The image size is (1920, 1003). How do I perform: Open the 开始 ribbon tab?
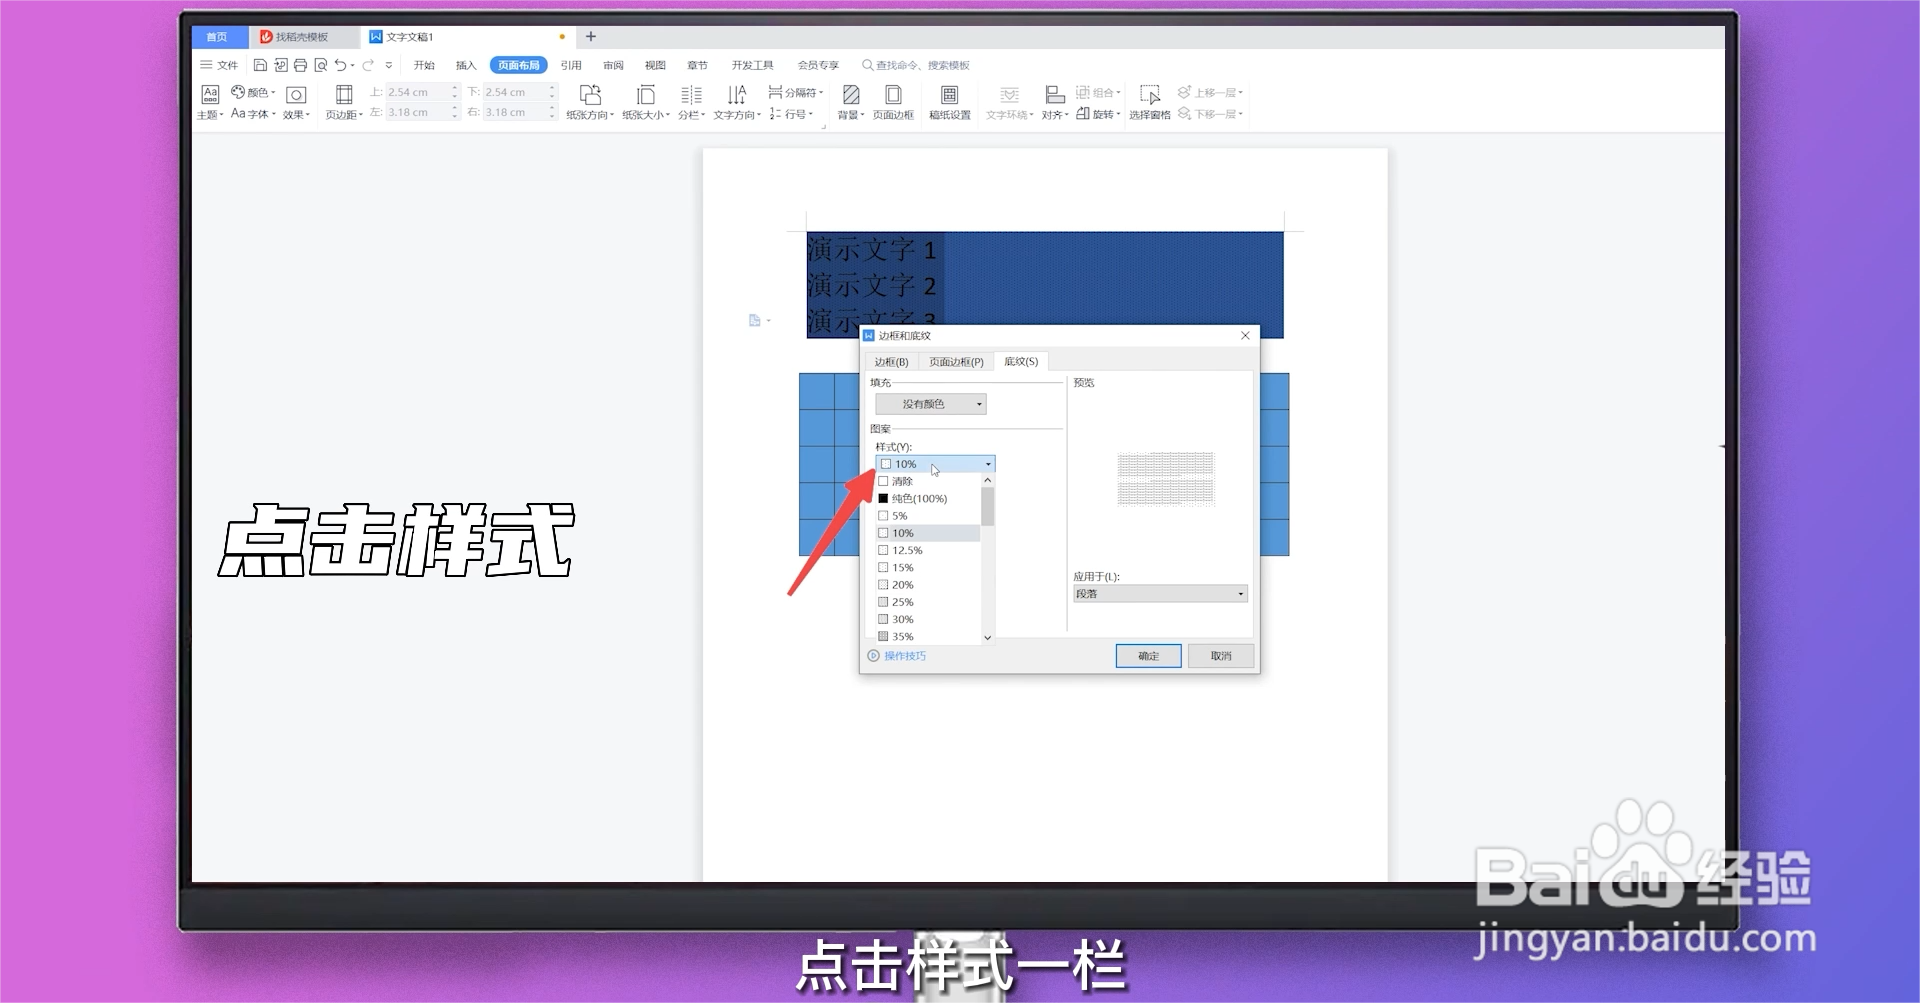[424, 65]
